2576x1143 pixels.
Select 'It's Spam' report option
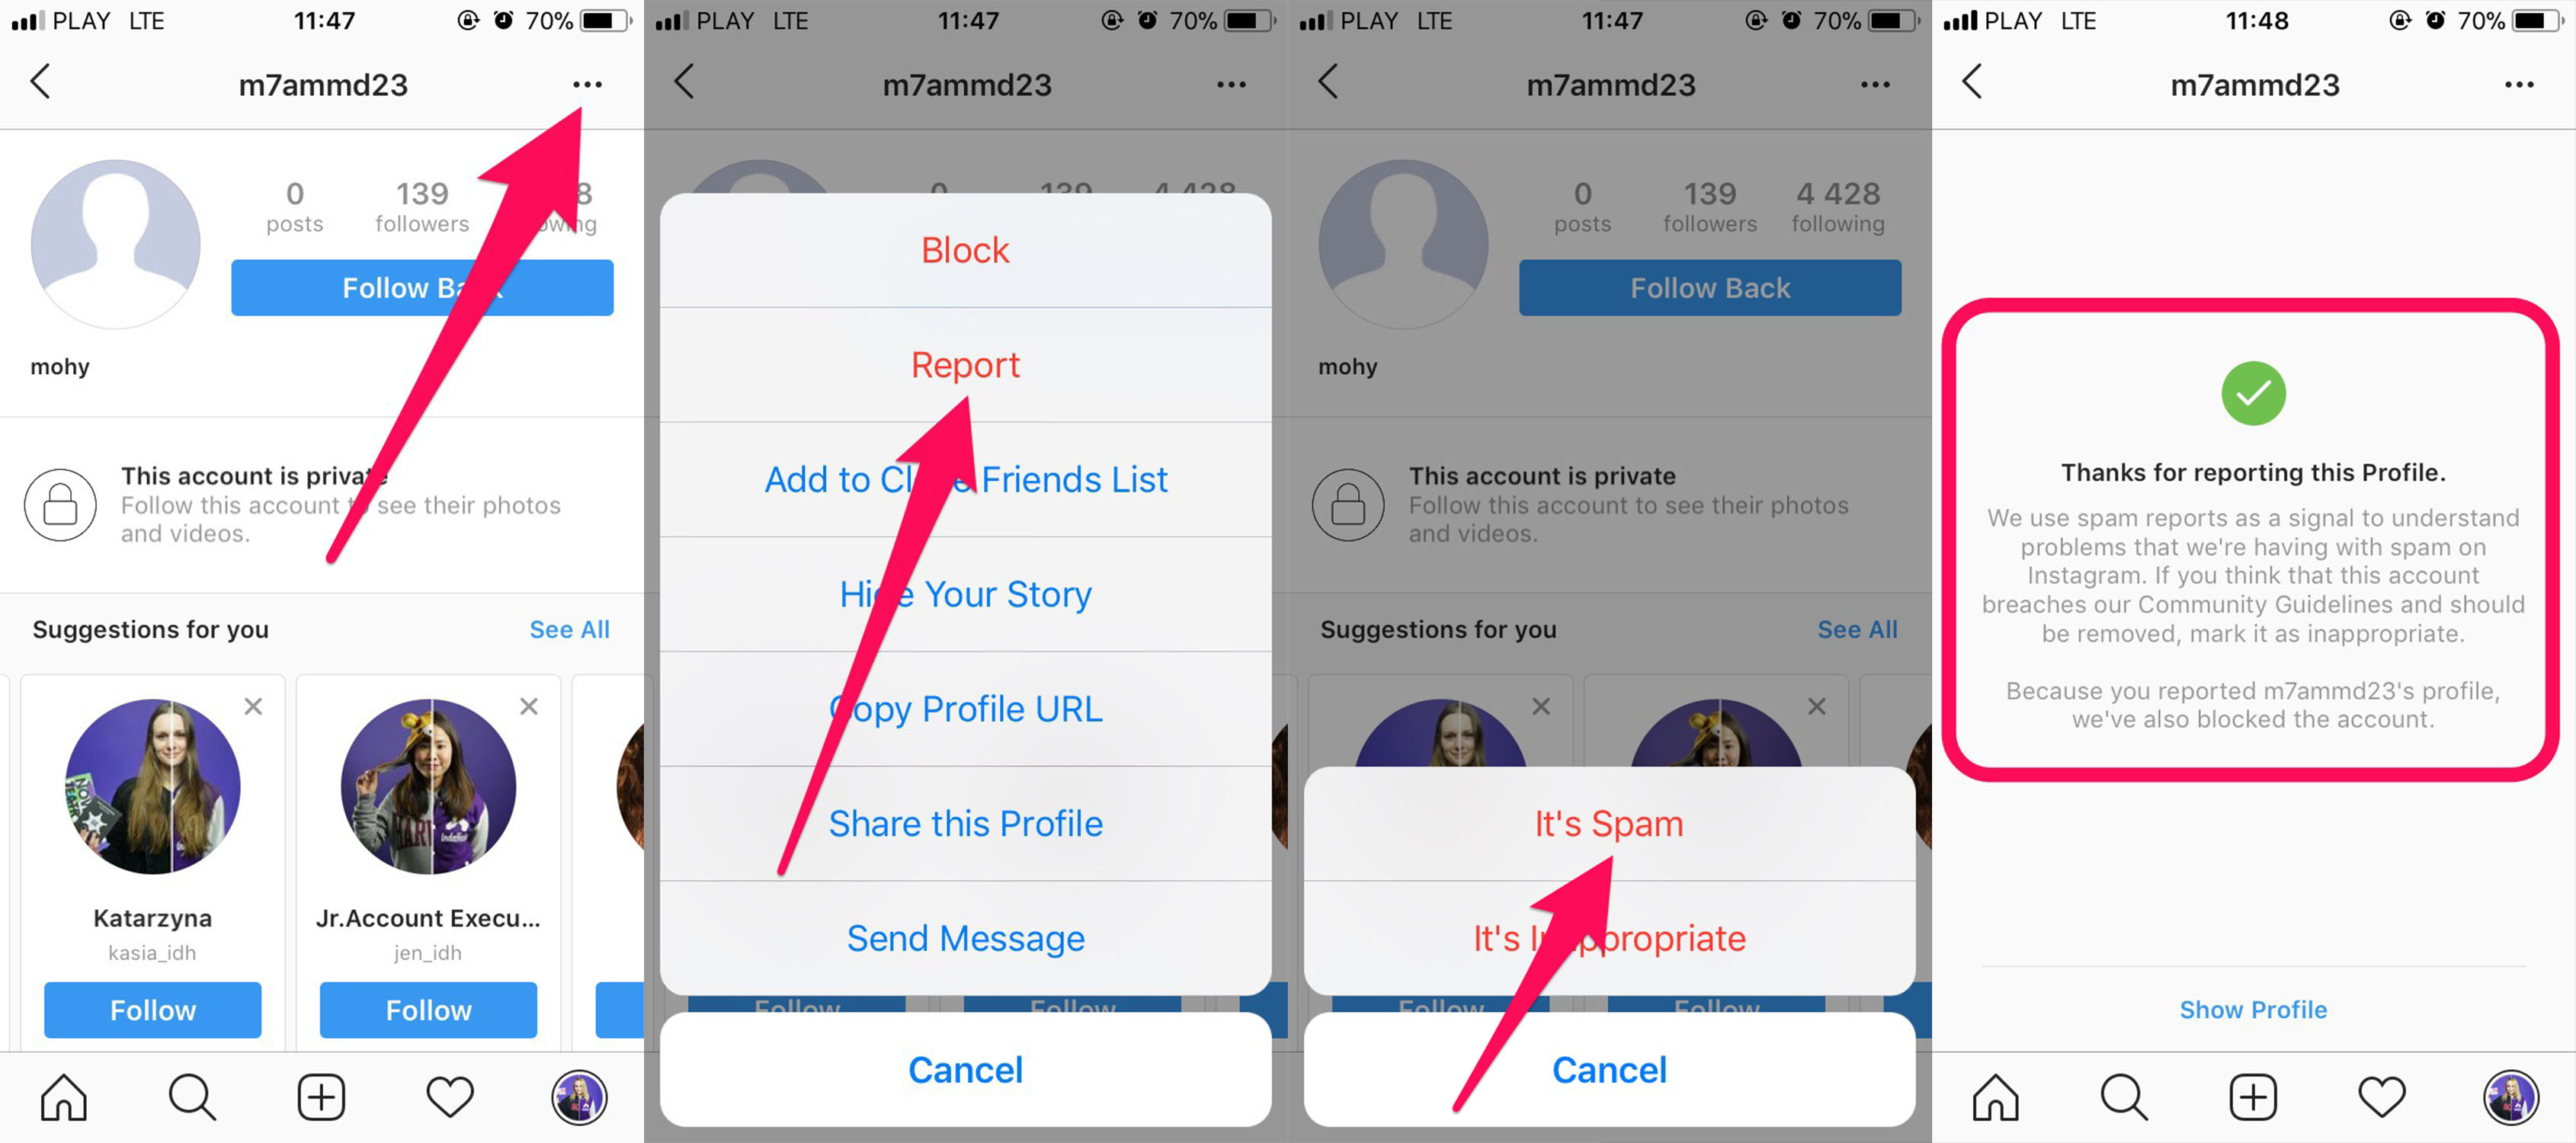(x=1610, y=823)
